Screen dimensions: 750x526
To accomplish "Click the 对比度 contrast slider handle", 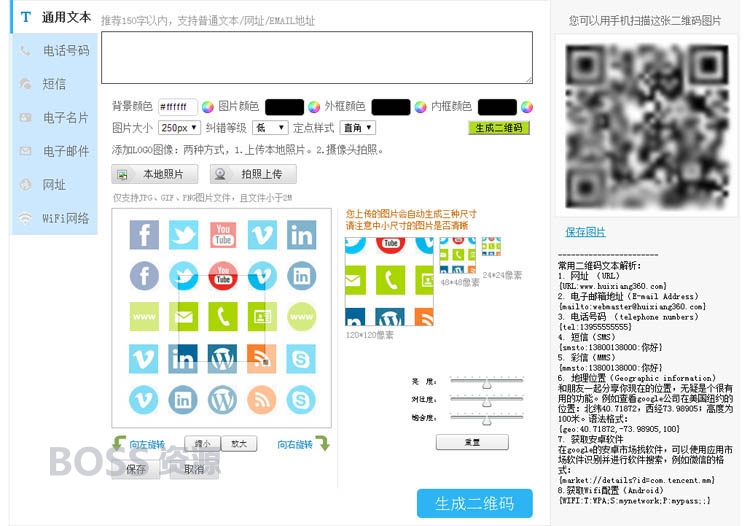I will click(x=487, y=402).
